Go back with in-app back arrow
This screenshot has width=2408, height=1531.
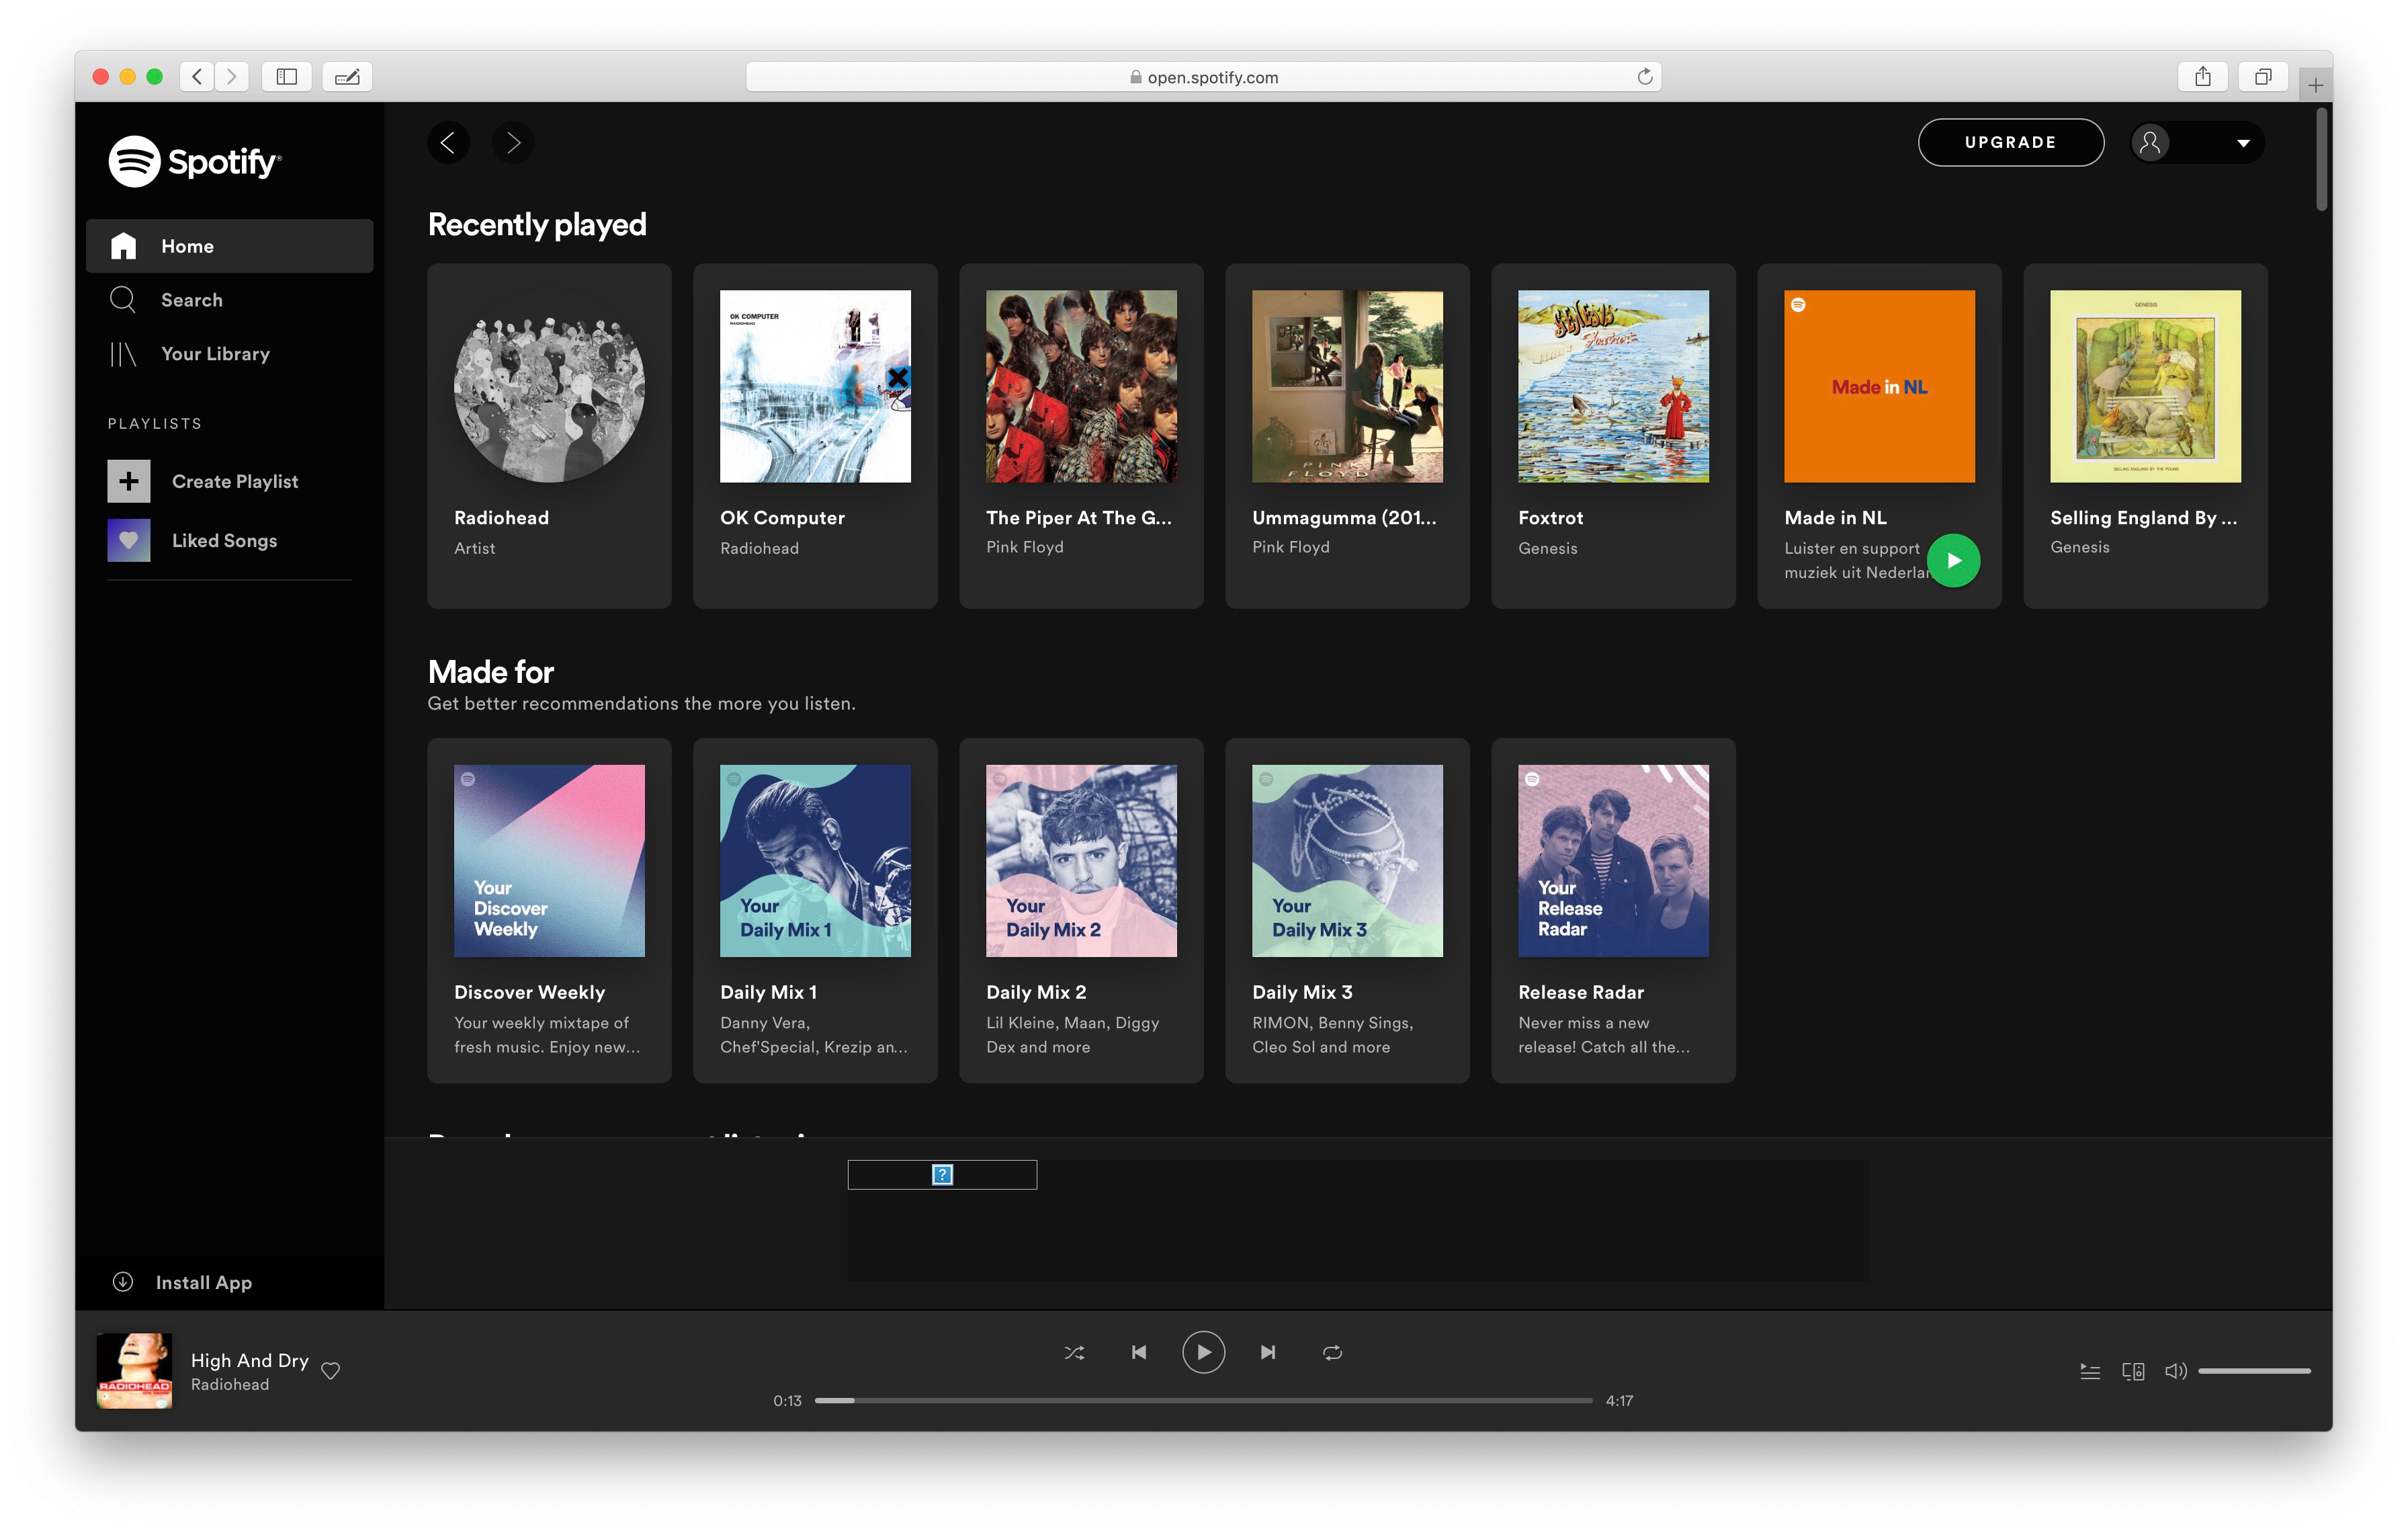pyautogui.click(x=448, y=143)
